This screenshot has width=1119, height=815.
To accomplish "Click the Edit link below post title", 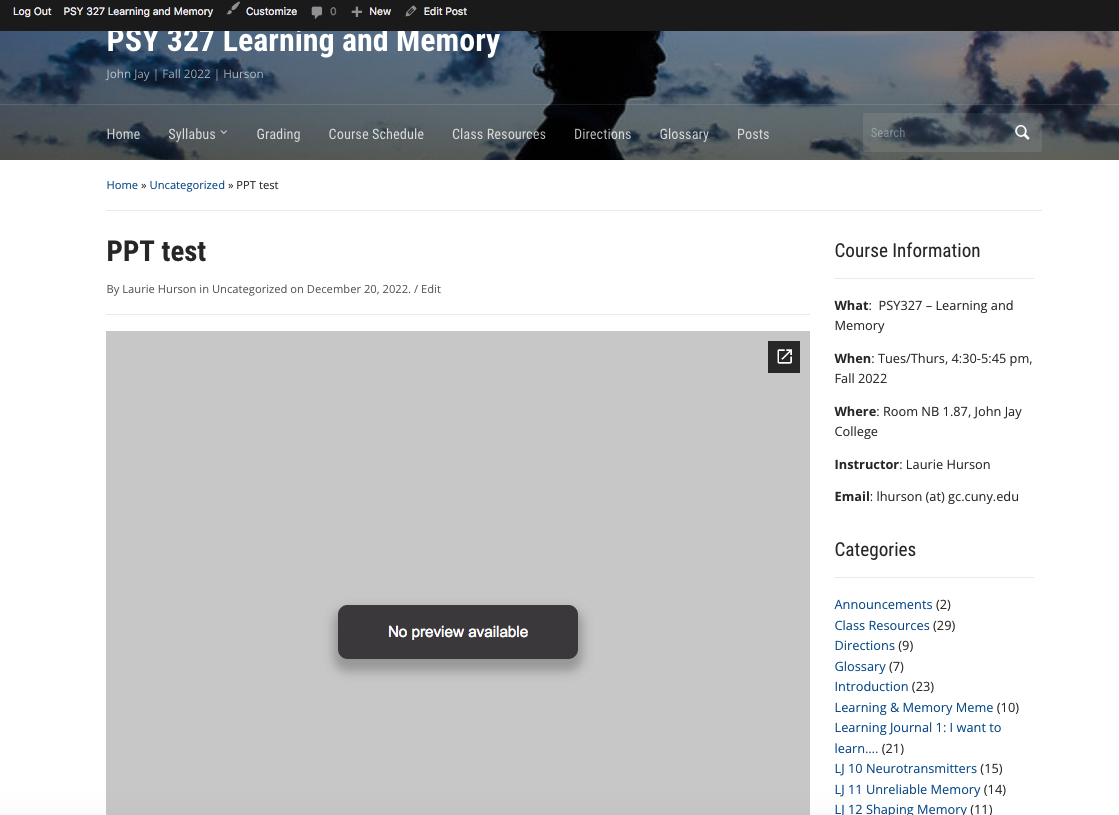I will (430, 289).
